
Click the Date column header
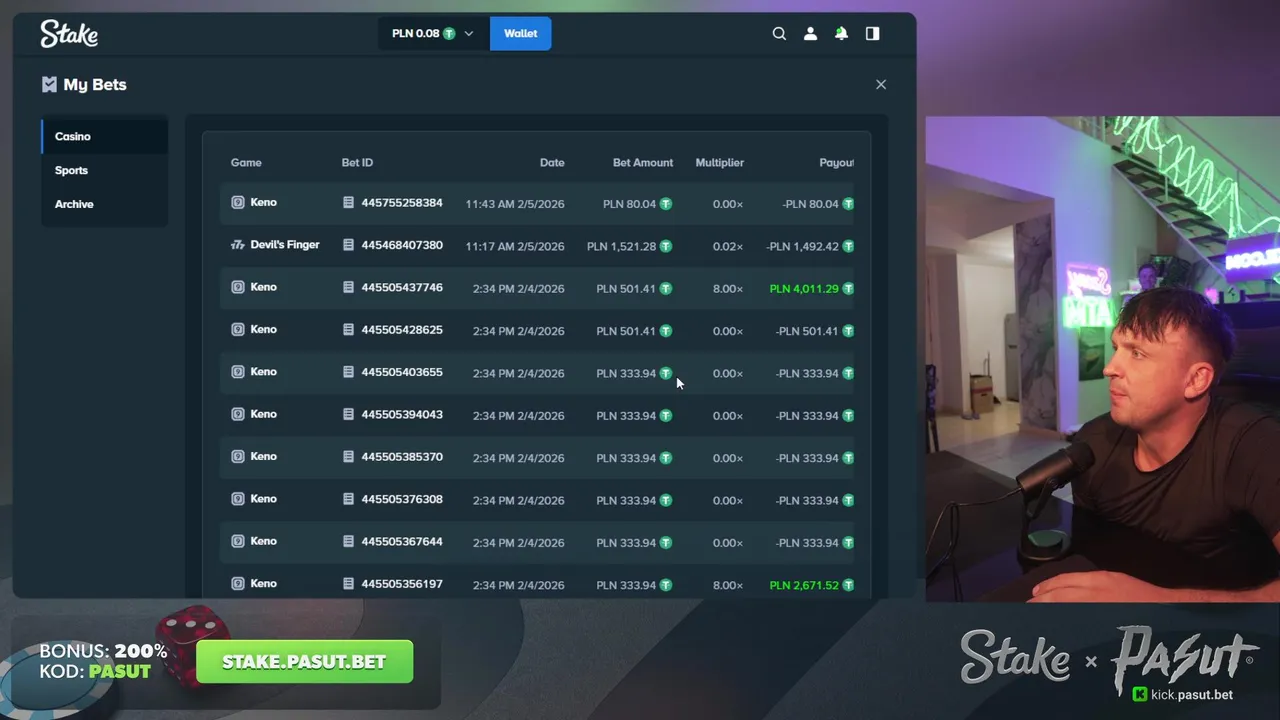pyautogui.click(x=552, y=162)
